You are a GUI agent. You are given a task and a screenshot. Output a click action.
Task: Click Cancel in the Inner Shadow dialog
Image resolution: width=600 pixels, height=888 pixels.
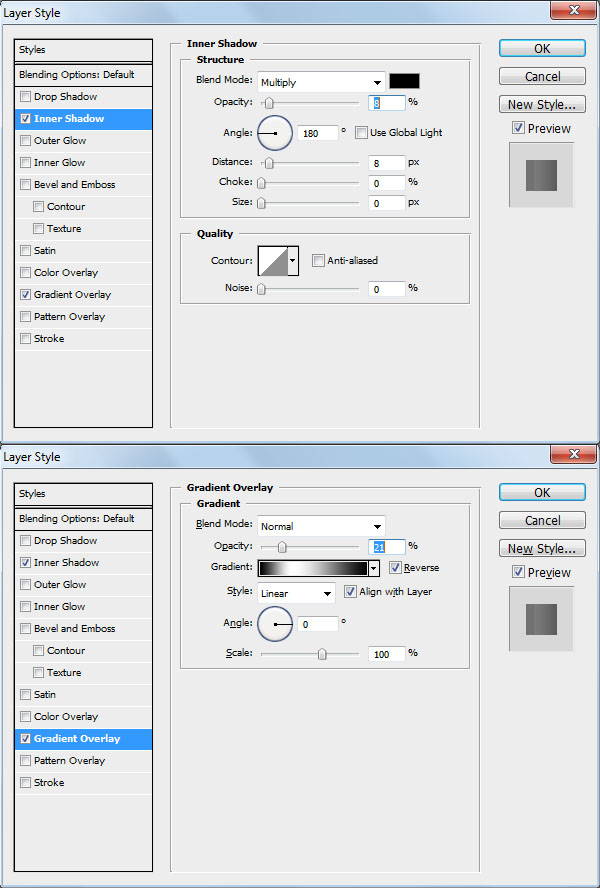coord(542,76)
